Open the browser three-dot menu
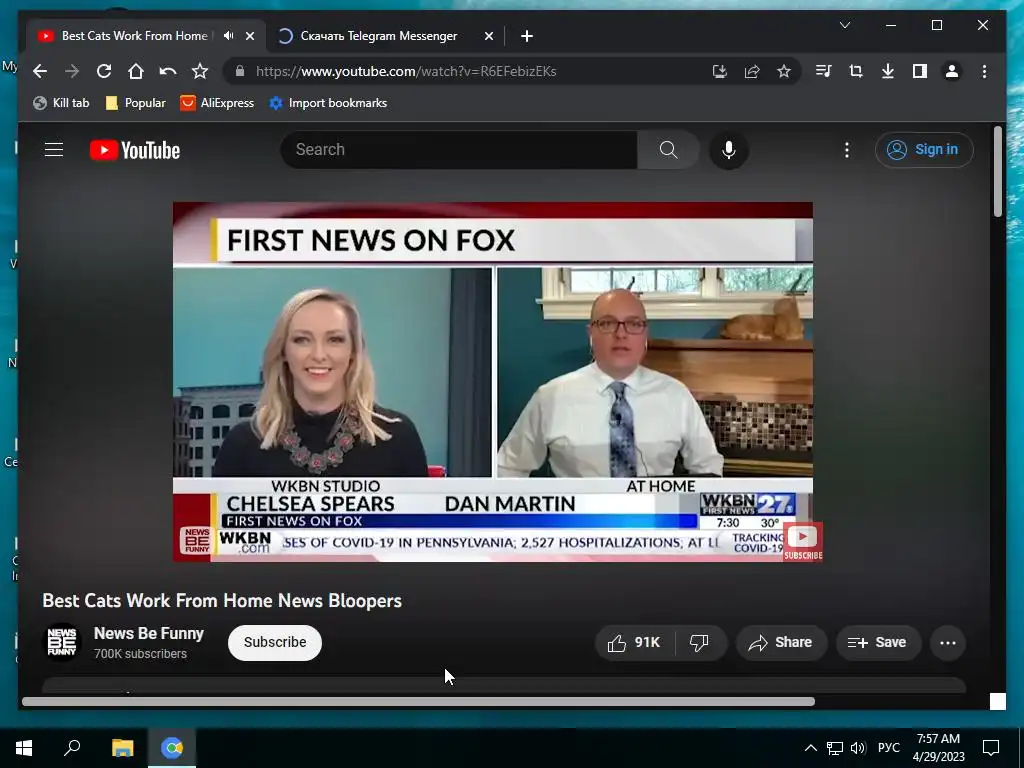The image size is (1024, 768). click(x=984, y=71)
